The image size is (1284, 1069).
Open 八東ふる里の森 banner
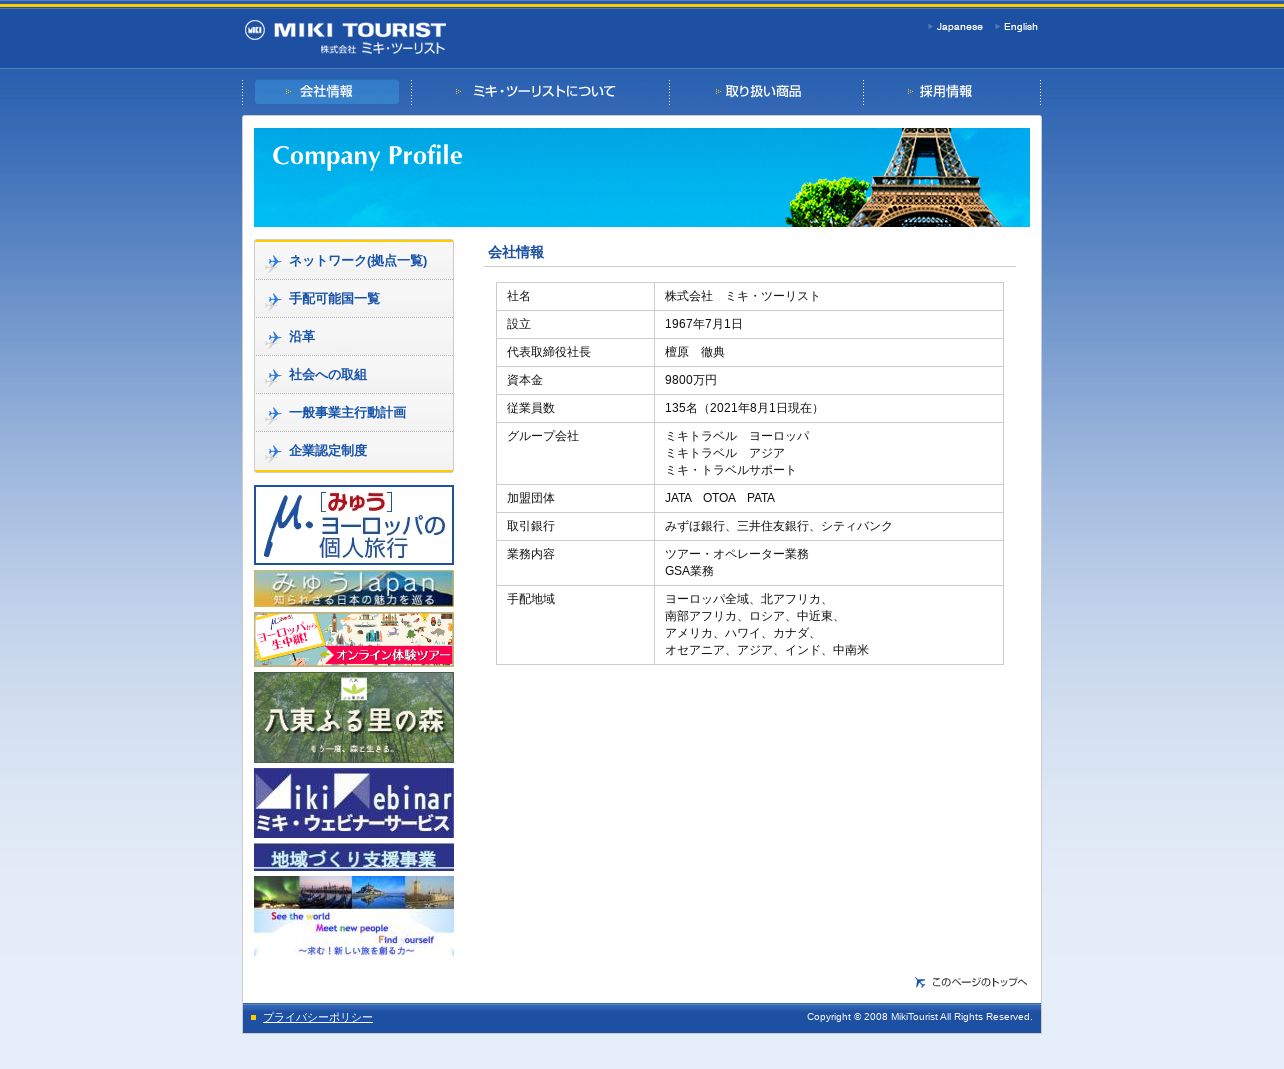click(x=354, y=717)
